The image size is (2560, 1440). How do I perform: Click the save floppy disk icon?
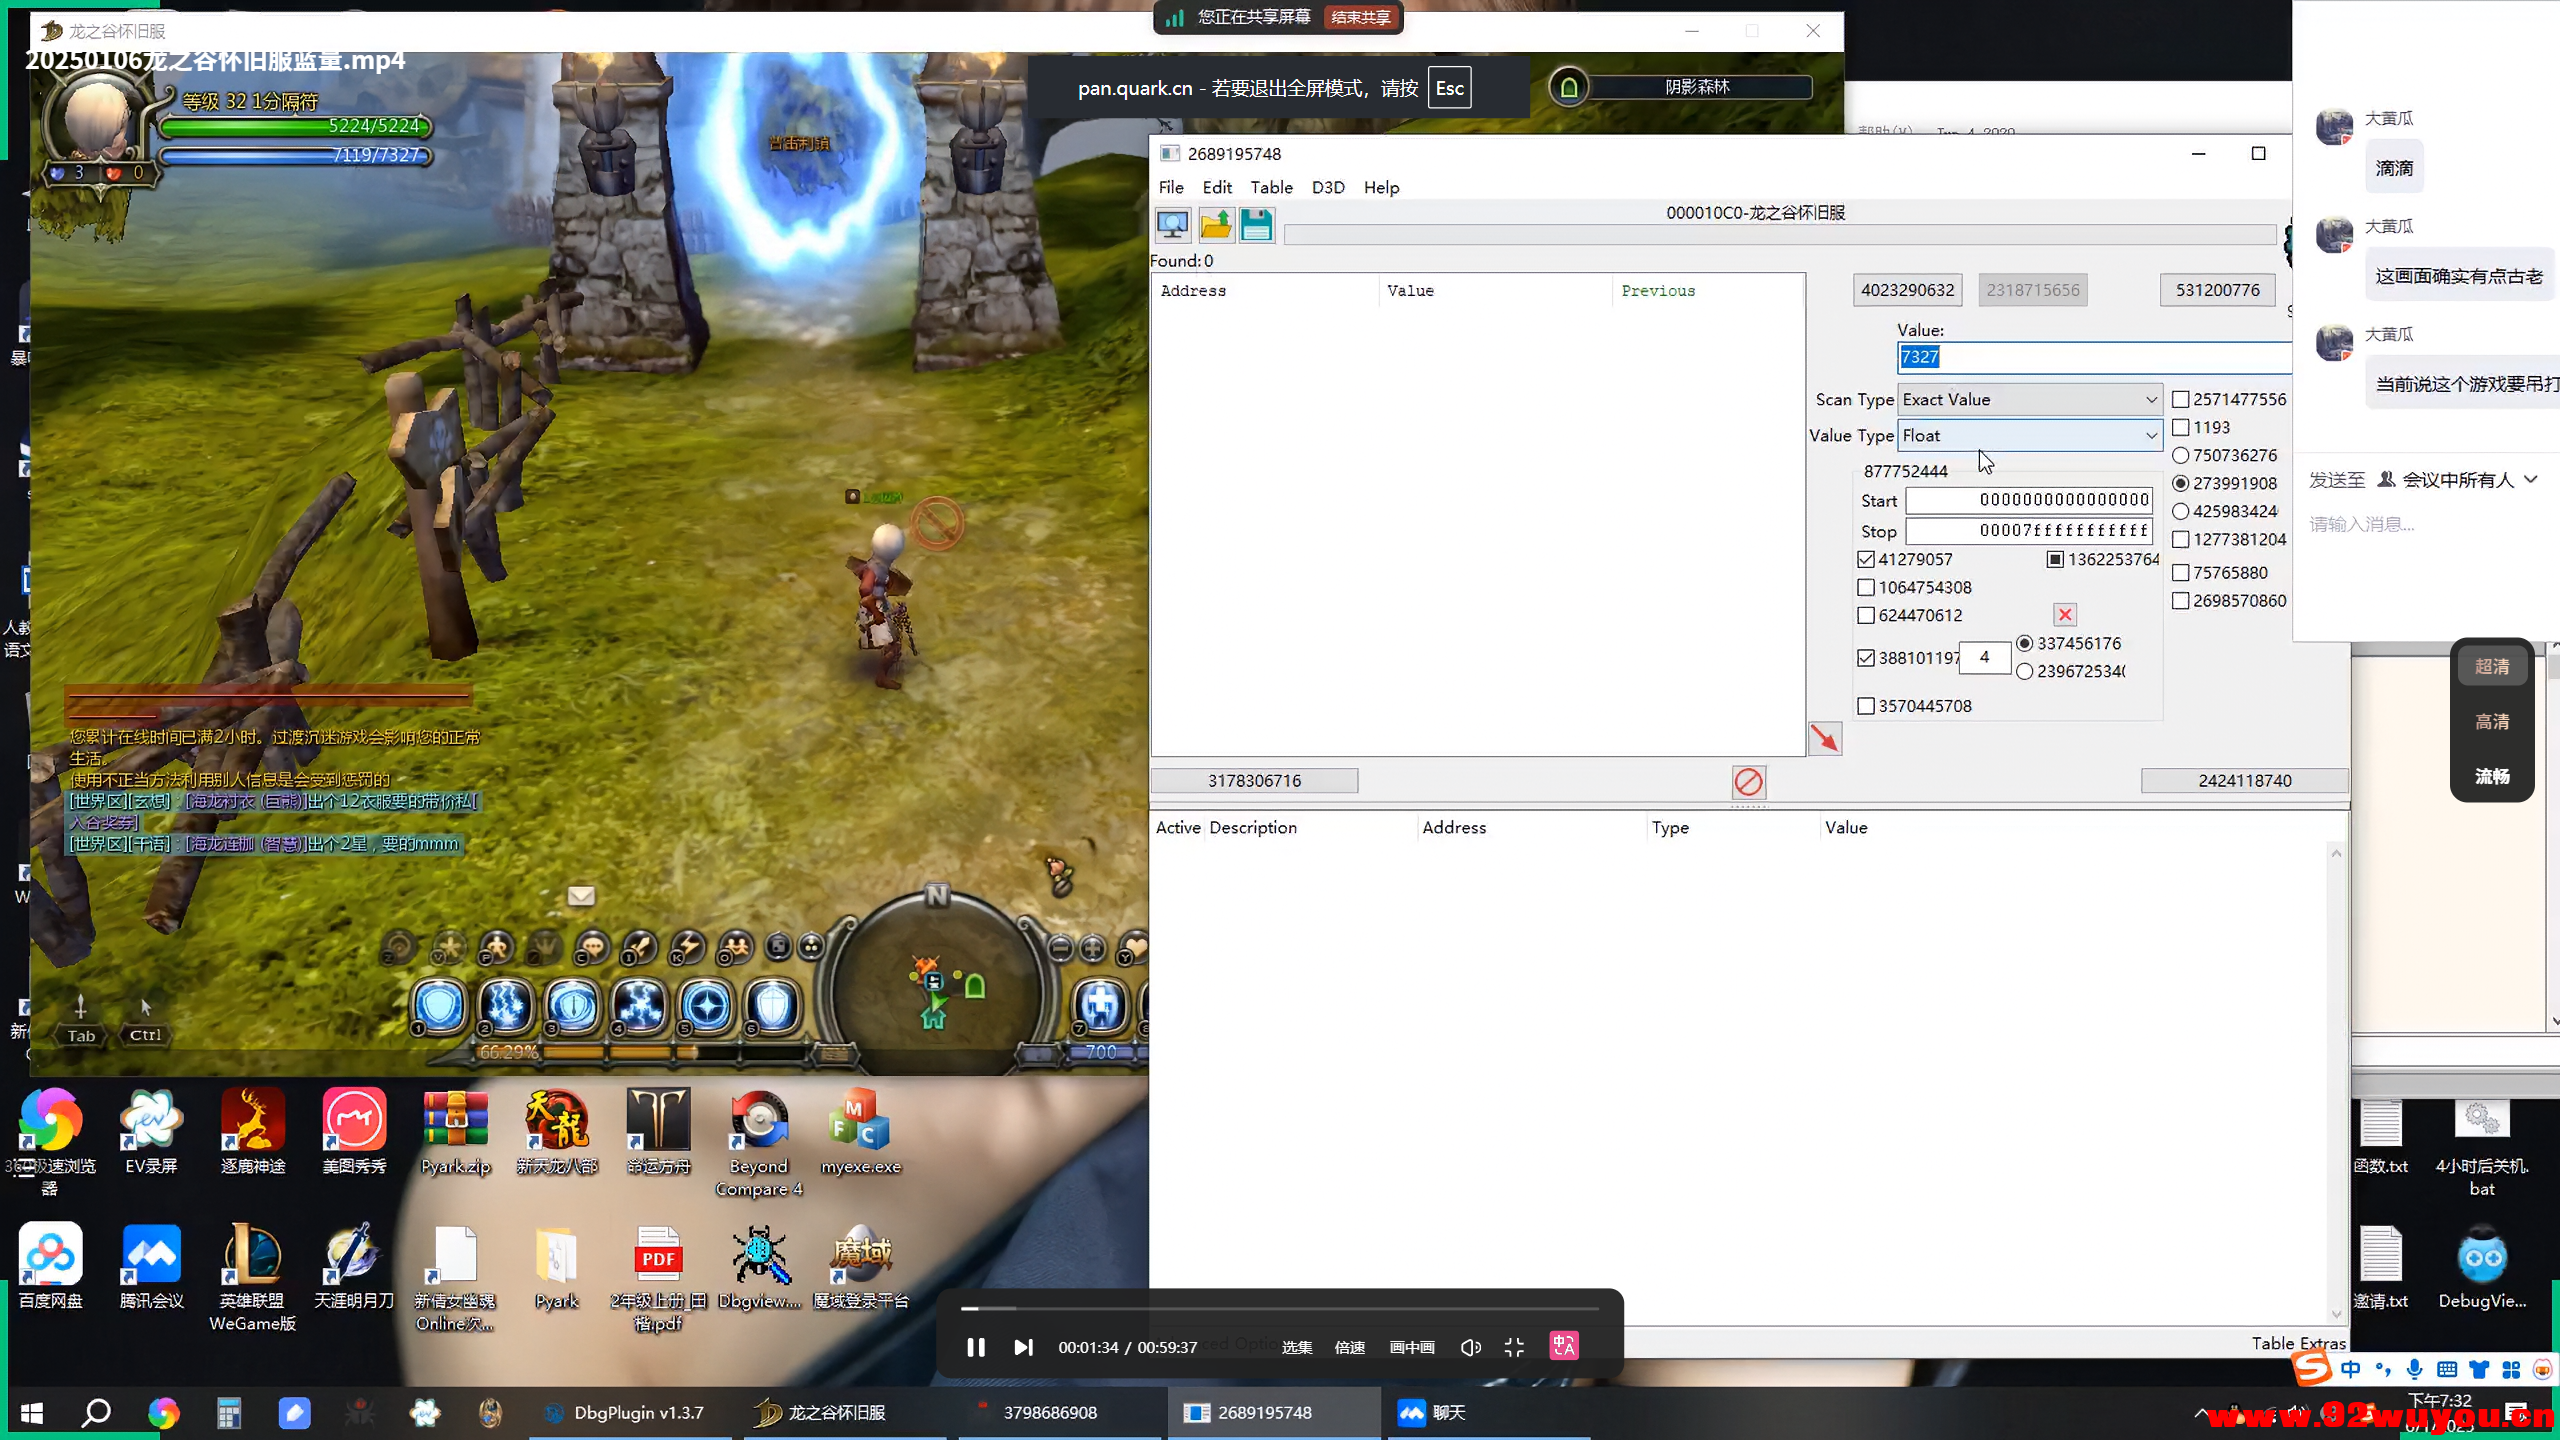point(1256,225)
